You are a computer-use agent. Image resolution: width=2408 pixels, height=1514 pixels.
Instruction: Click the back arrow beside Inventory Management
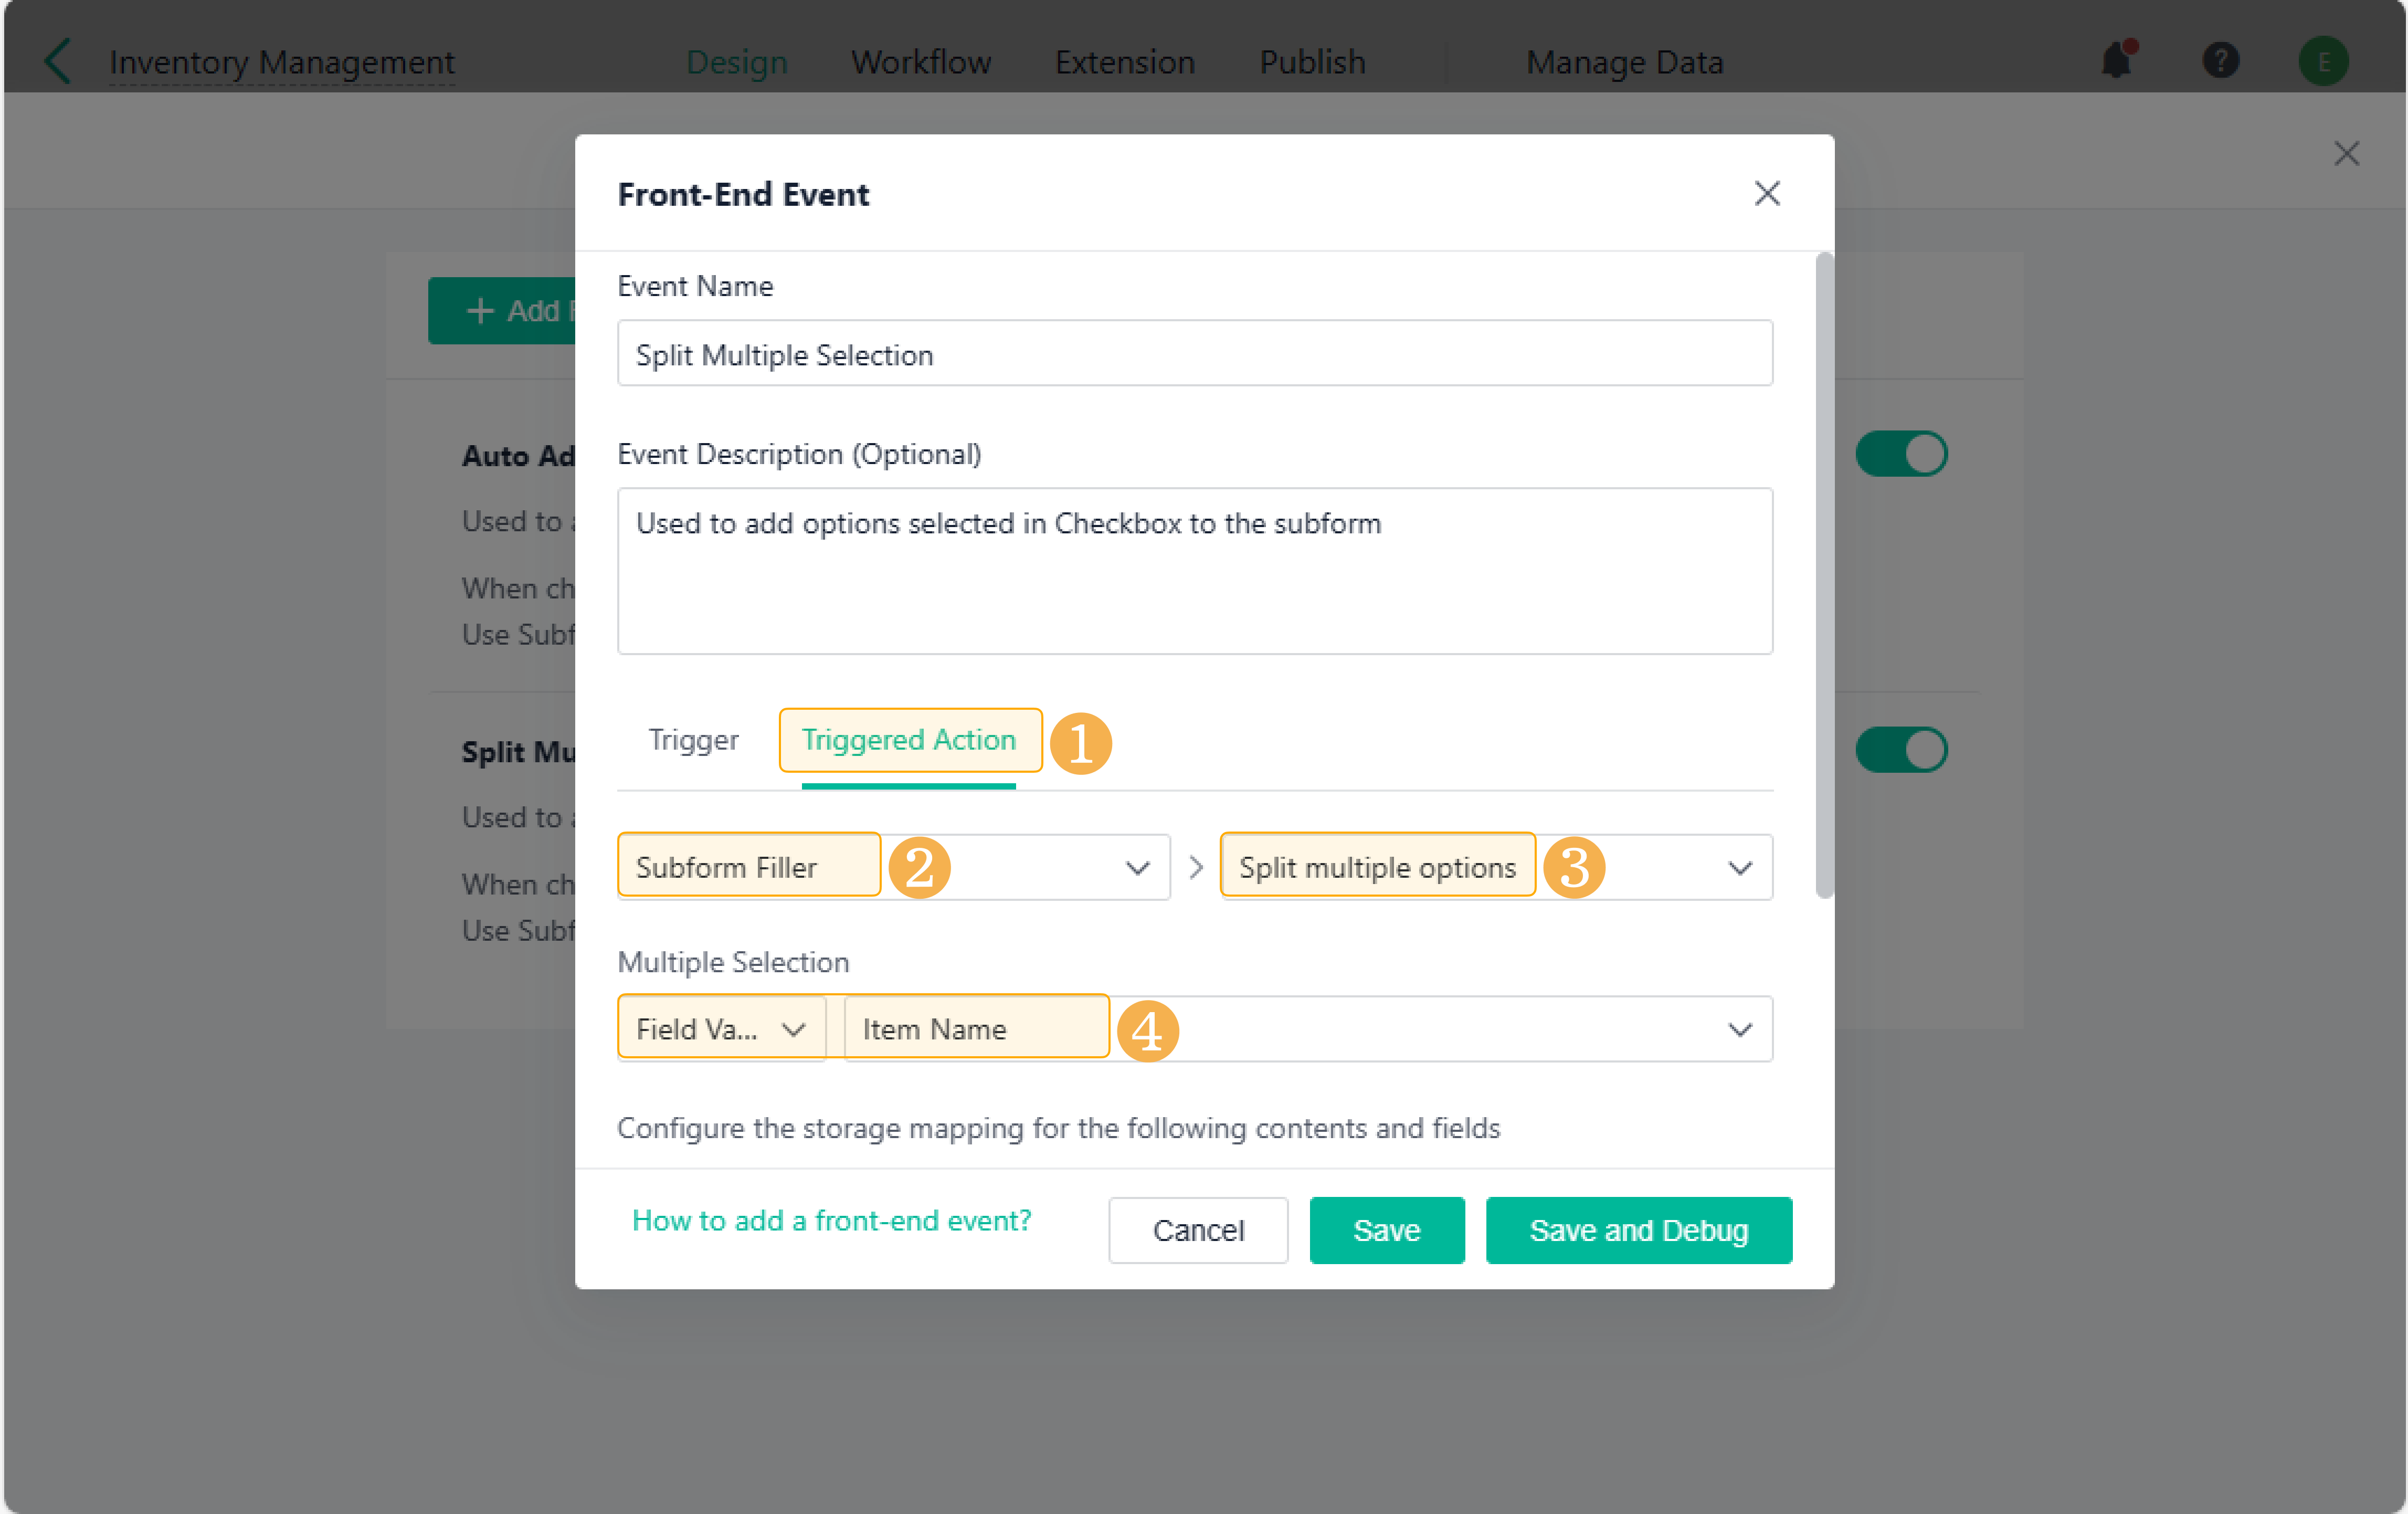pyautogui.click(x=58, y=61)
